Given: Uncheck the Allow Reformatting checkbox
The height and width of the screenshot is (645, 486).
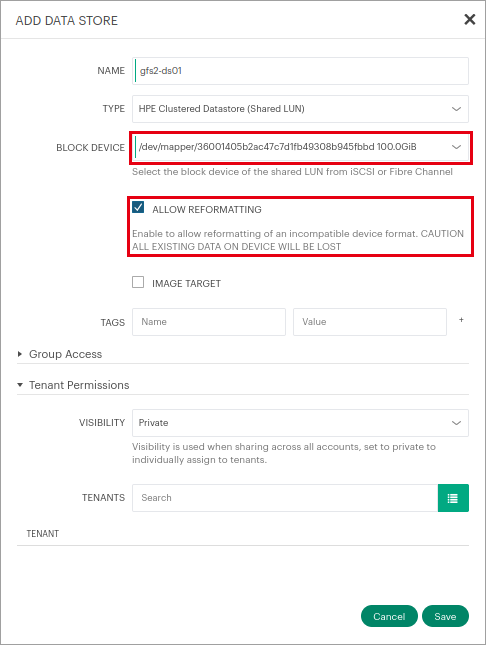Looking at the screenshot, I should [x=138, y=207].
